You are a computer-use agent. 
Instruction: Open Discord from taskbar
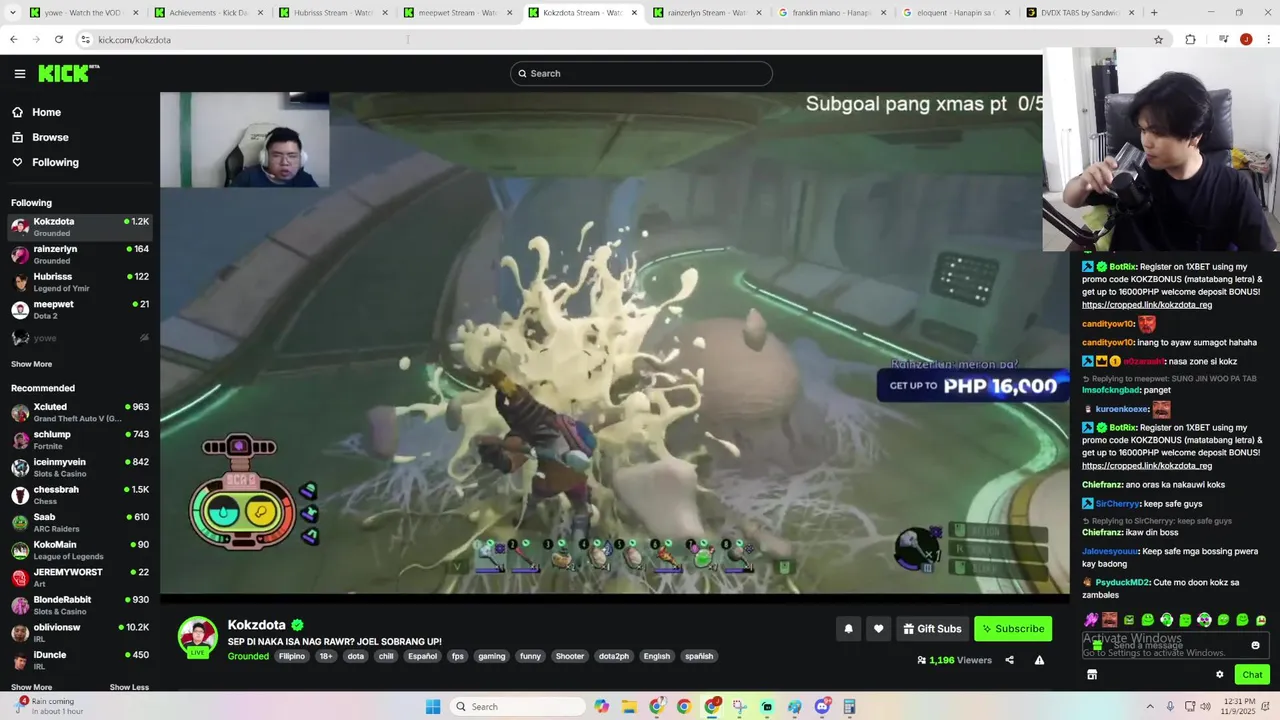[822, 706]
